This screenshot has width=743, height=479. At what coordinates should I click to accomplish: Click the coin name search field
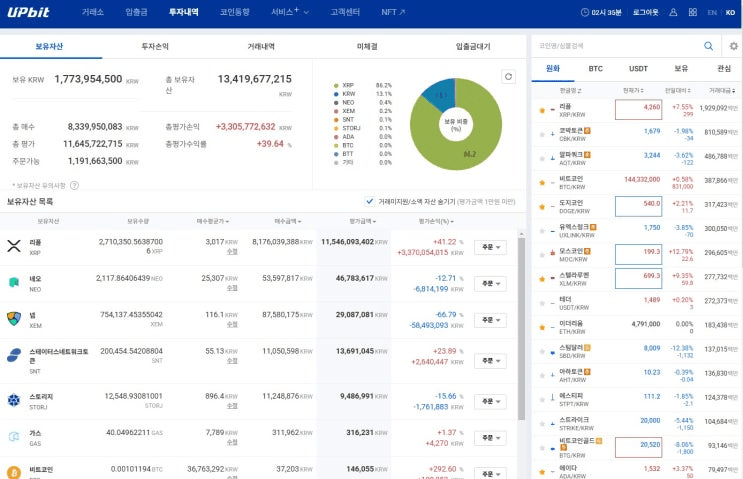click(616, 46)
